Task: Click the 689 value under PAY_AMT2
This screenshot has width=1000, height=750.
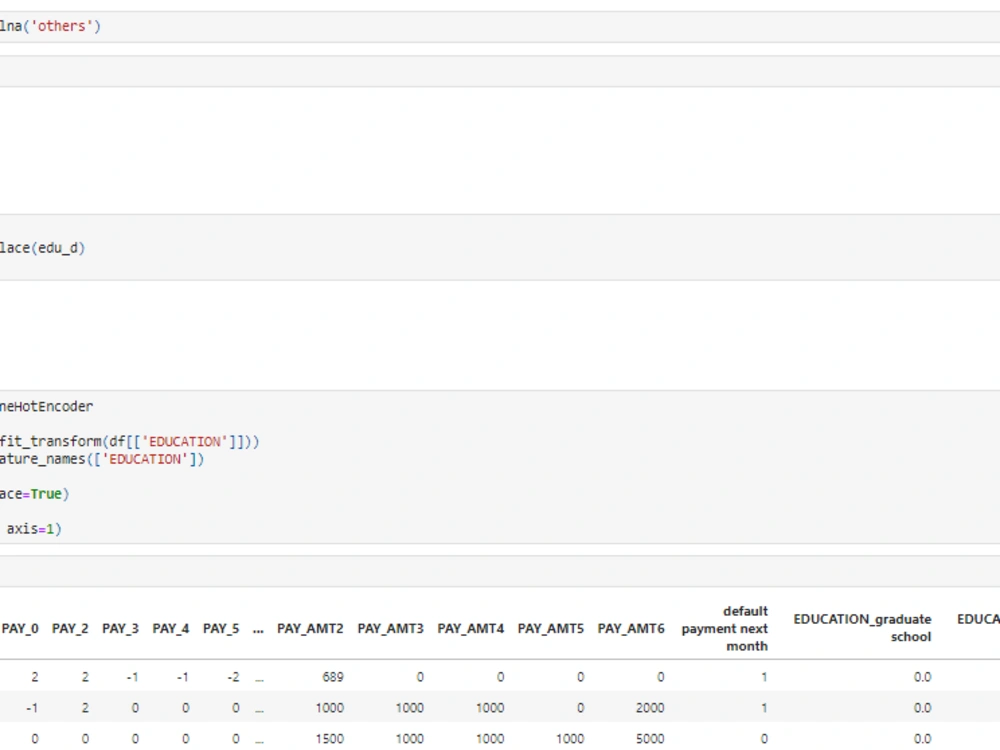Action: pos(333,677)
